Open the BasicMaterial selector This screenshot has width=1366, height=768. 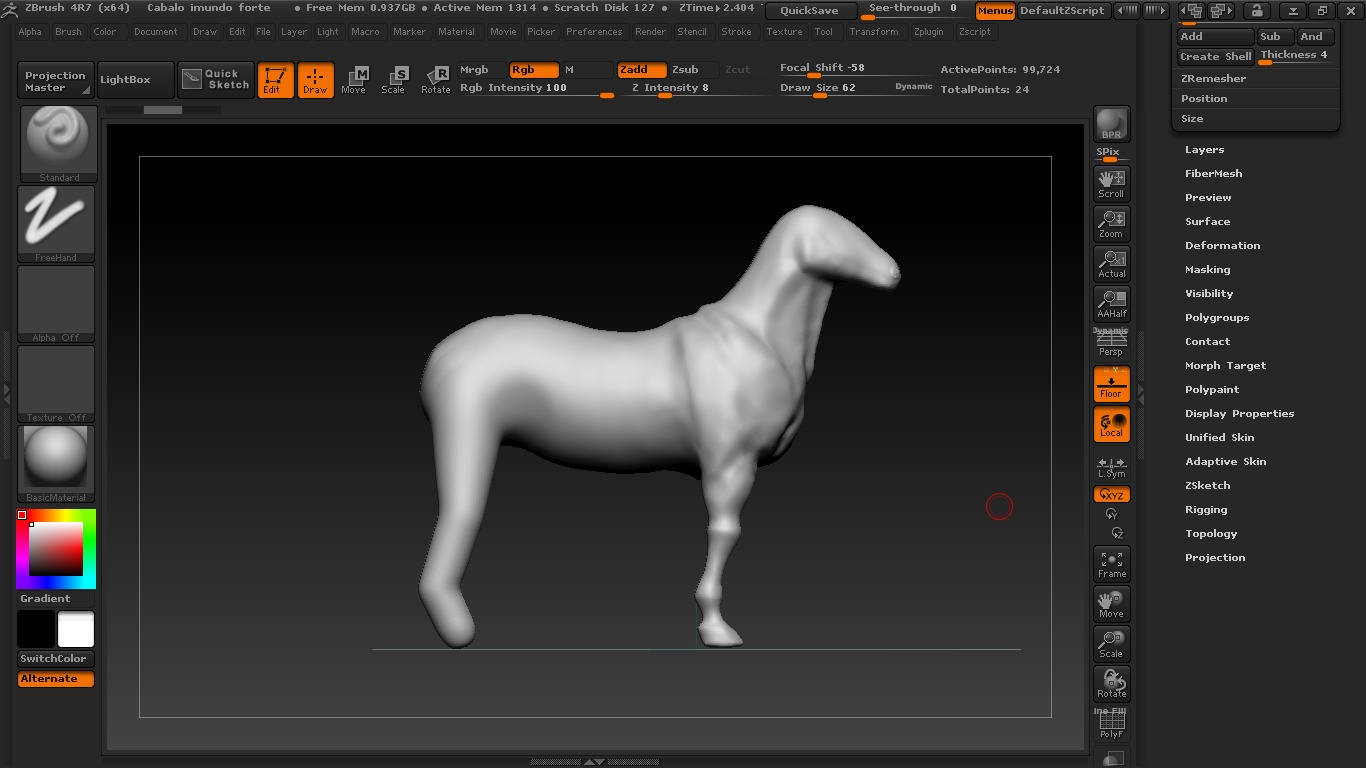(x=56, y=464)
